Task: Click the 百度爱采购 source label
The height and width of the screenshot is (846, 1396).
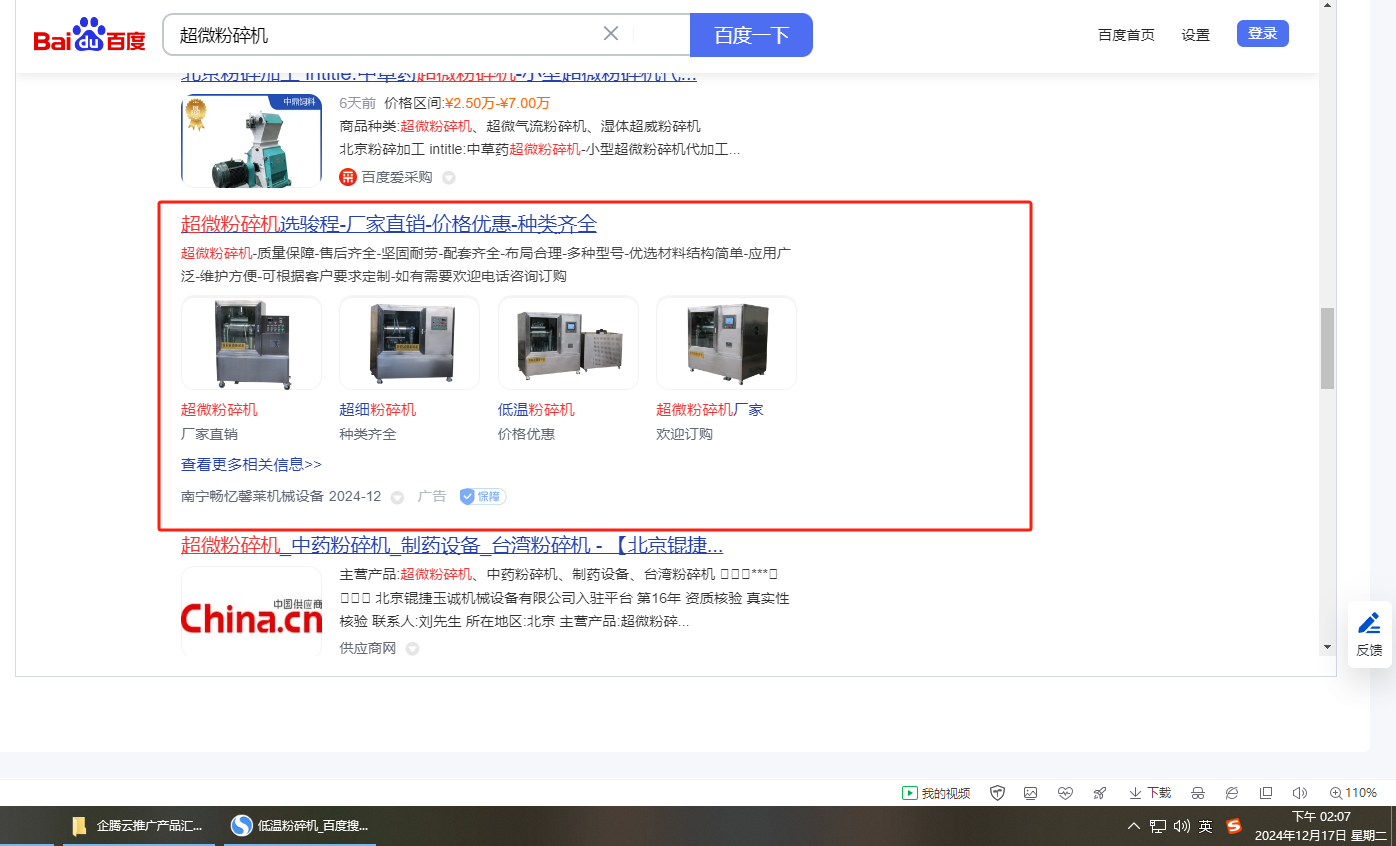Action: point(397,177)
